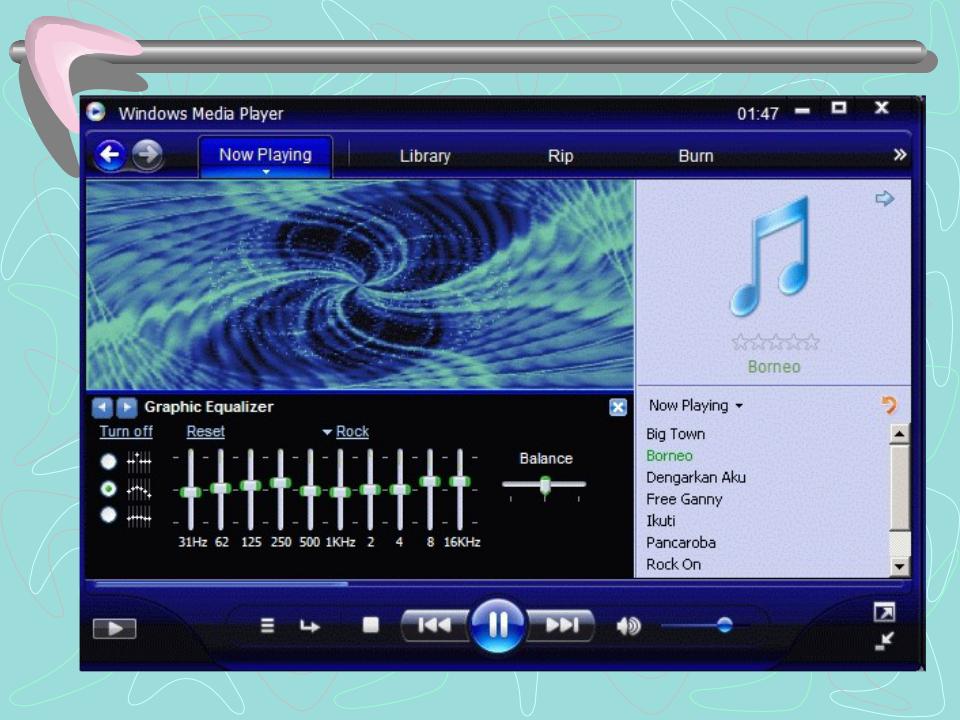The image size is (960, 720).
Task: Open the Now Playing playlist dropdown
Action: click(x=696, y=405)
